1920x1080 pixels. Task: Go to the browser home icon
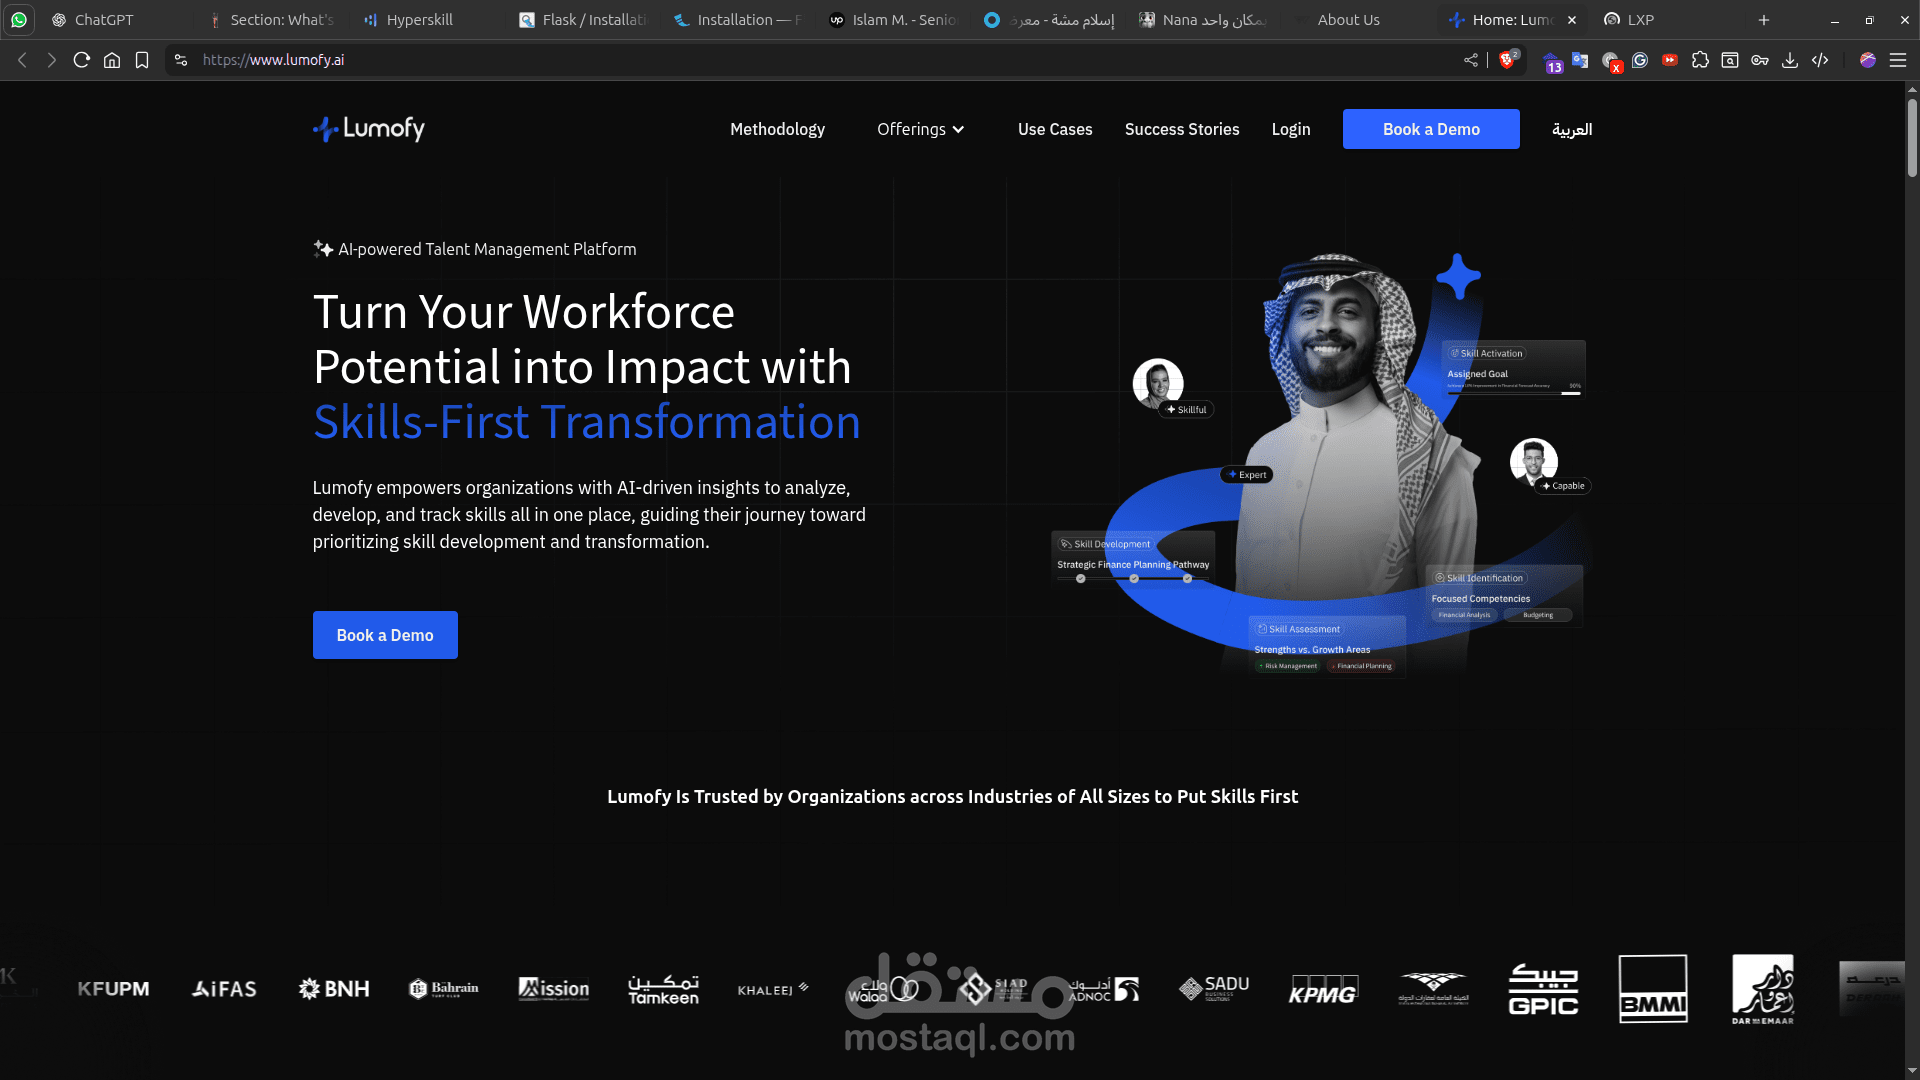click(112, 60)
